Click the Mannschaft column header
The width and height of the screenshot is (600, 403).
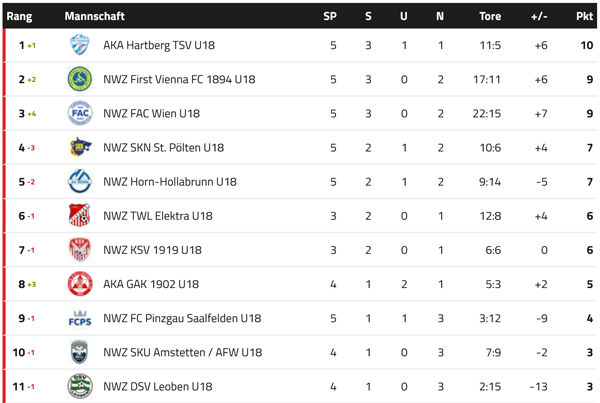[x=95, y=16]
